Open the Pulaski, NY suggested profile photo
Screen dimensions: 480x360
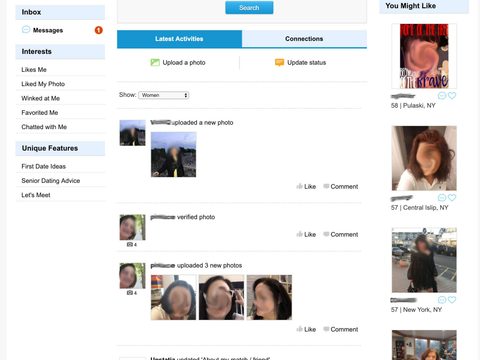pyautogui.click(x=424, y=56)
